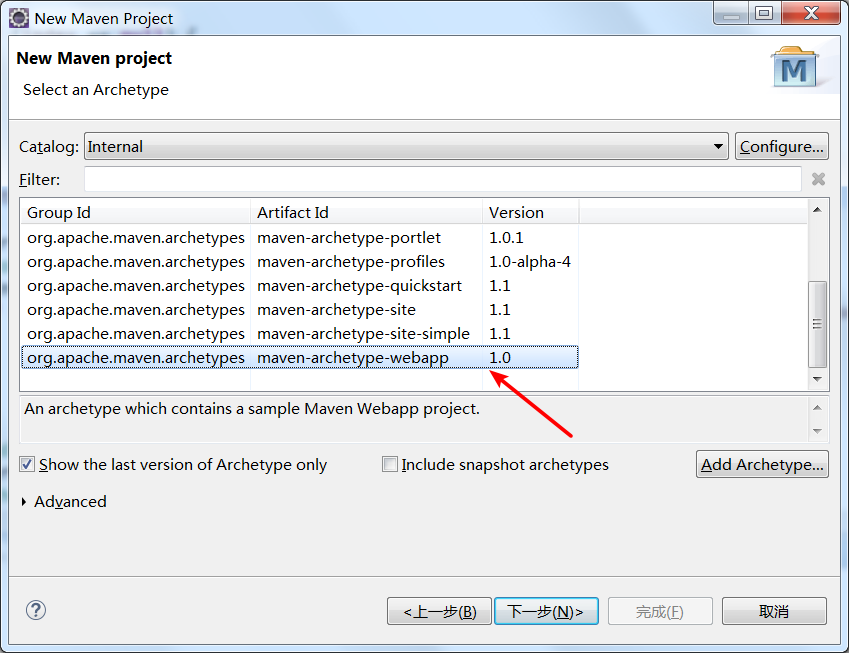Click the archetype list scroll up arrow
This screenshot has width=849, height=653.
coord(818,210)
